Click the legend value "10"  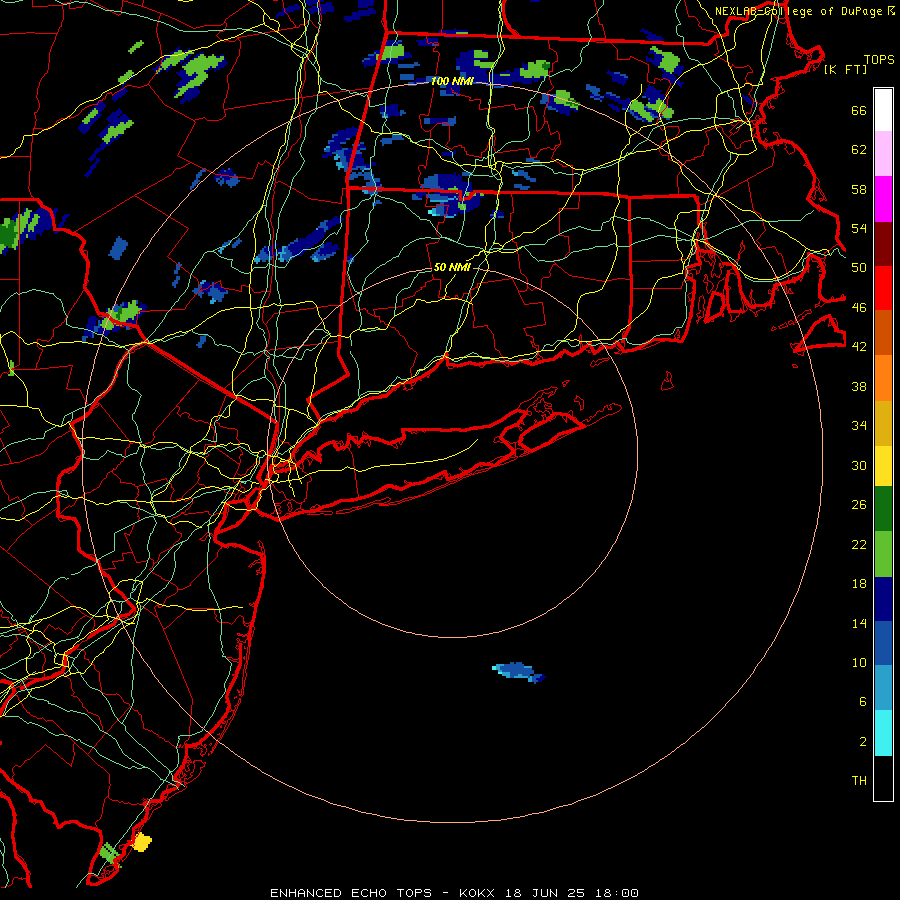tap(859, 663)
